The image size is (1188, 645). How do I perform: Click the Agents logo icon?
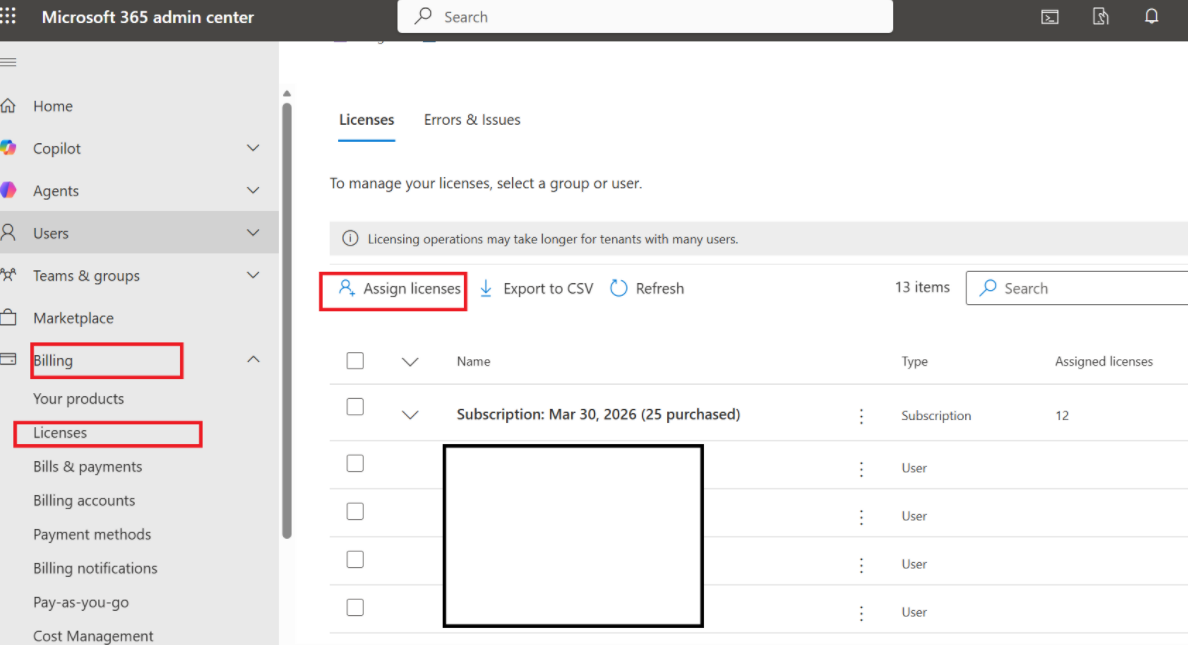coord(8,190)
